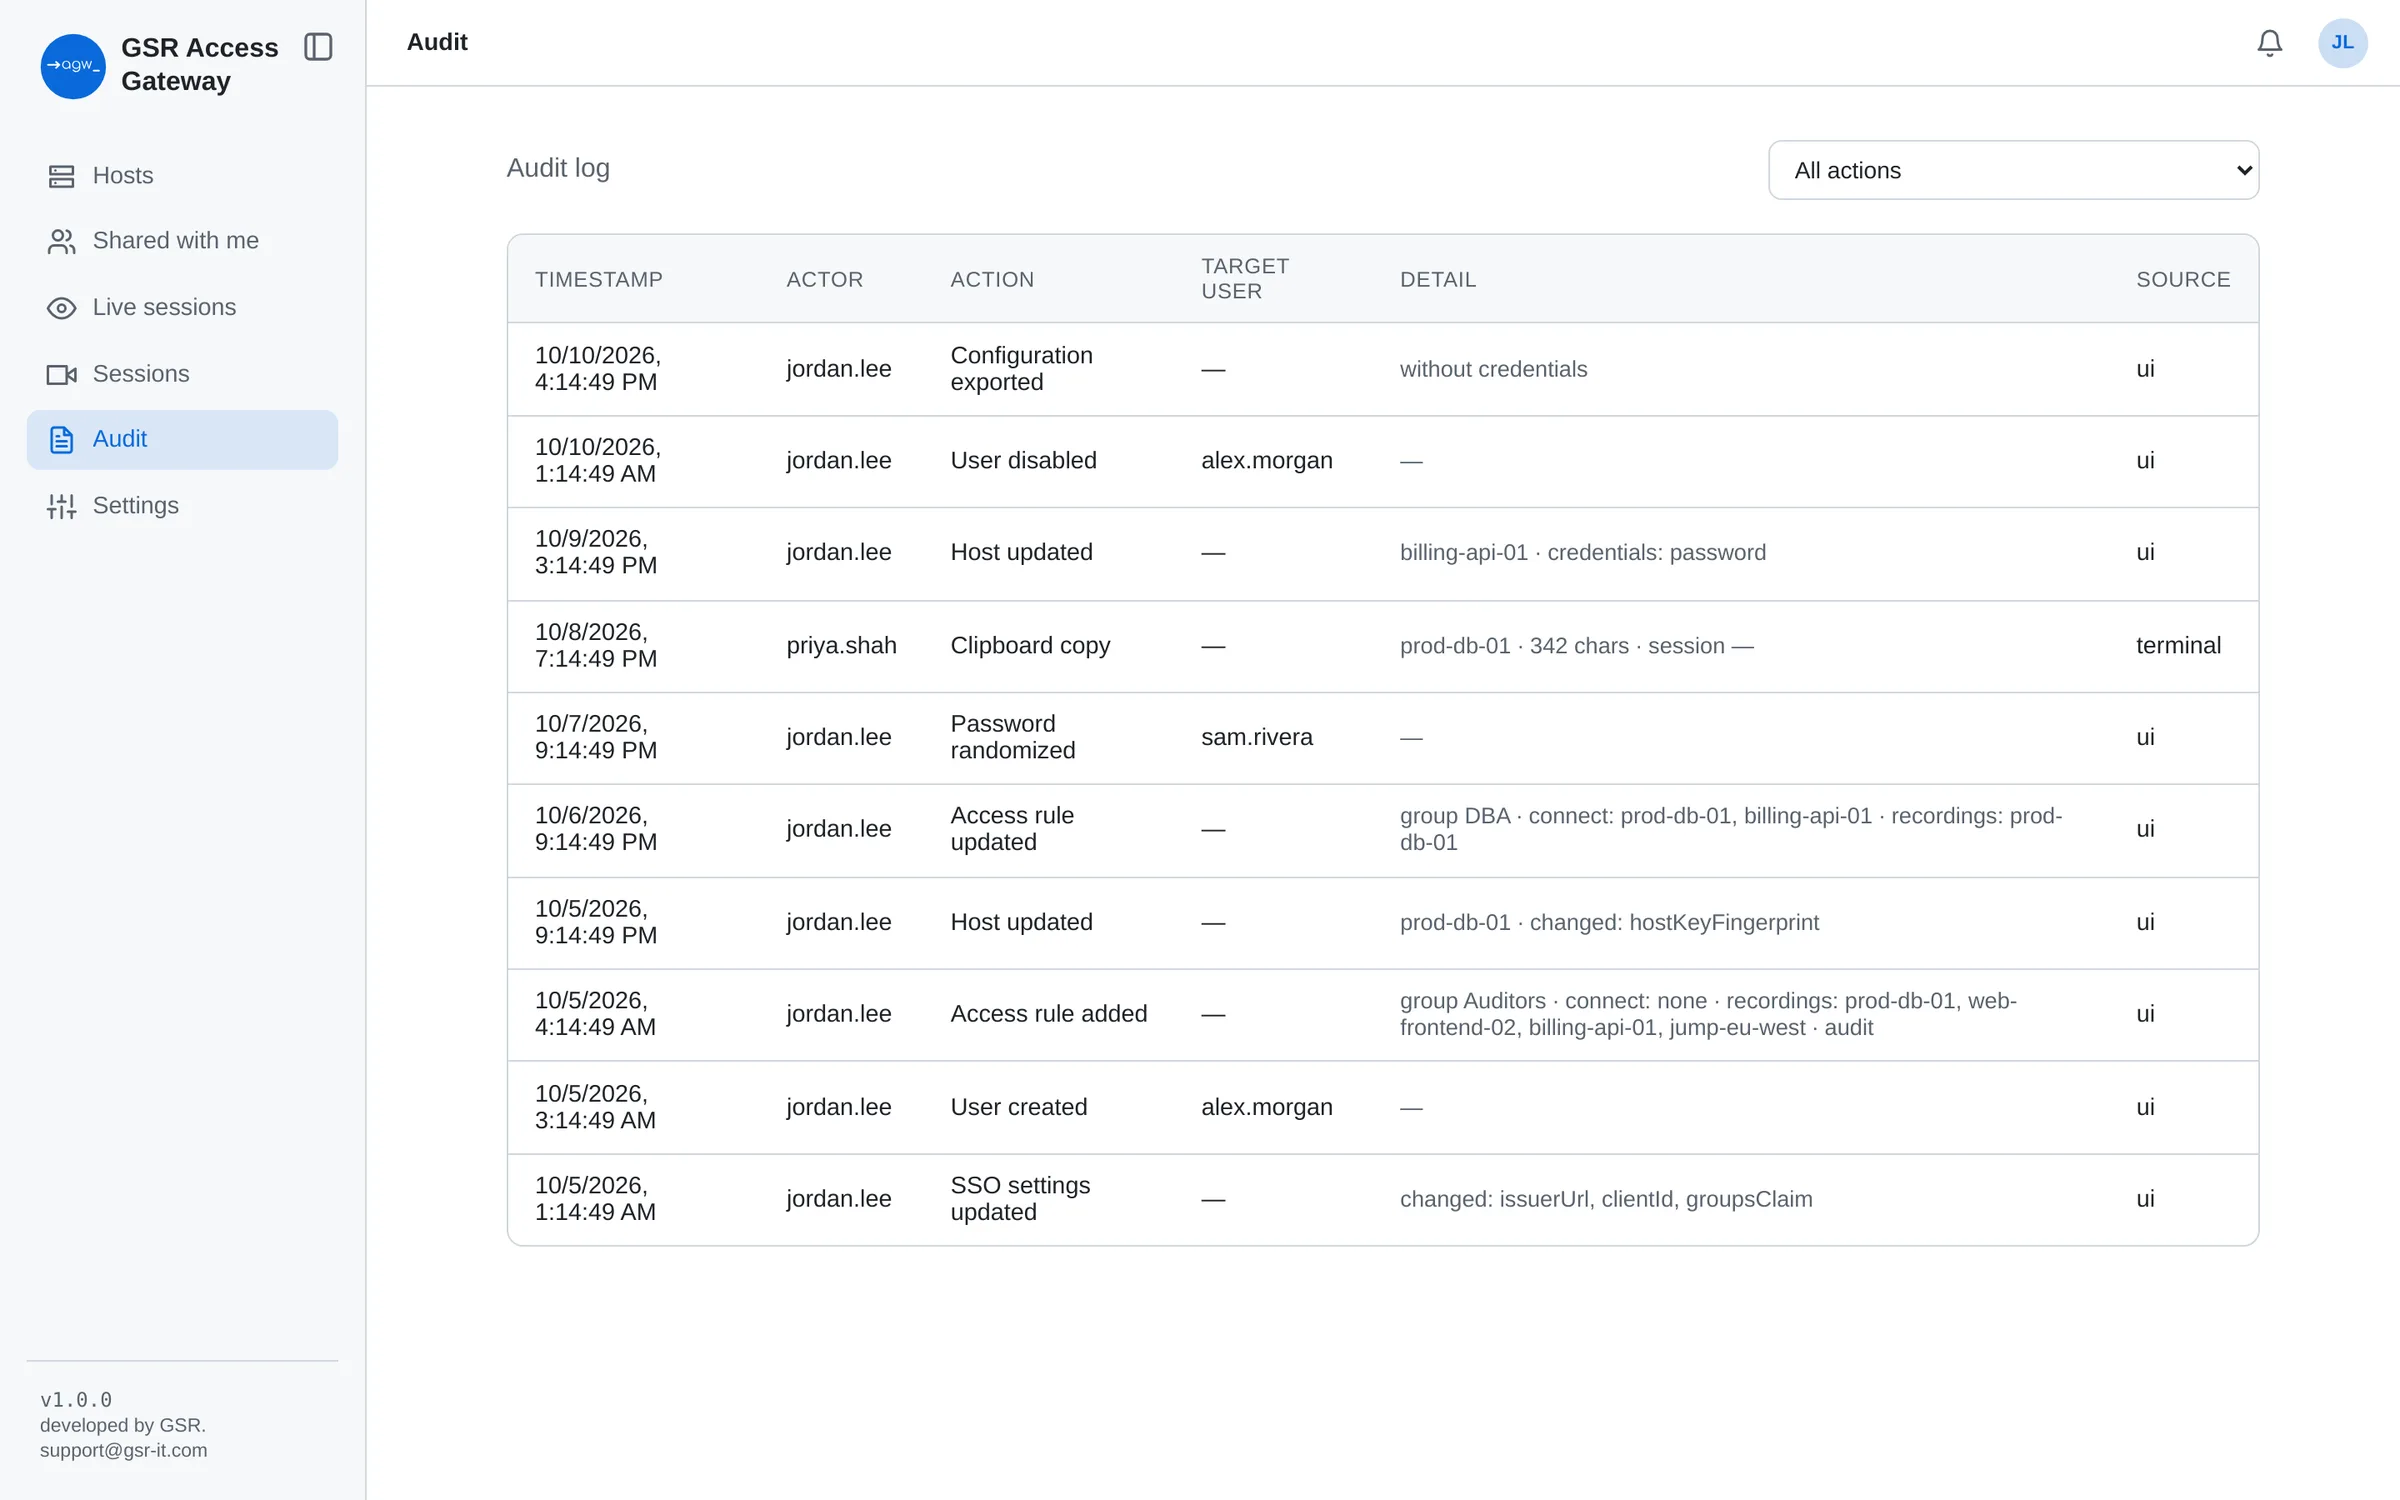Click the ACTOR column header

tap(824, 279)
